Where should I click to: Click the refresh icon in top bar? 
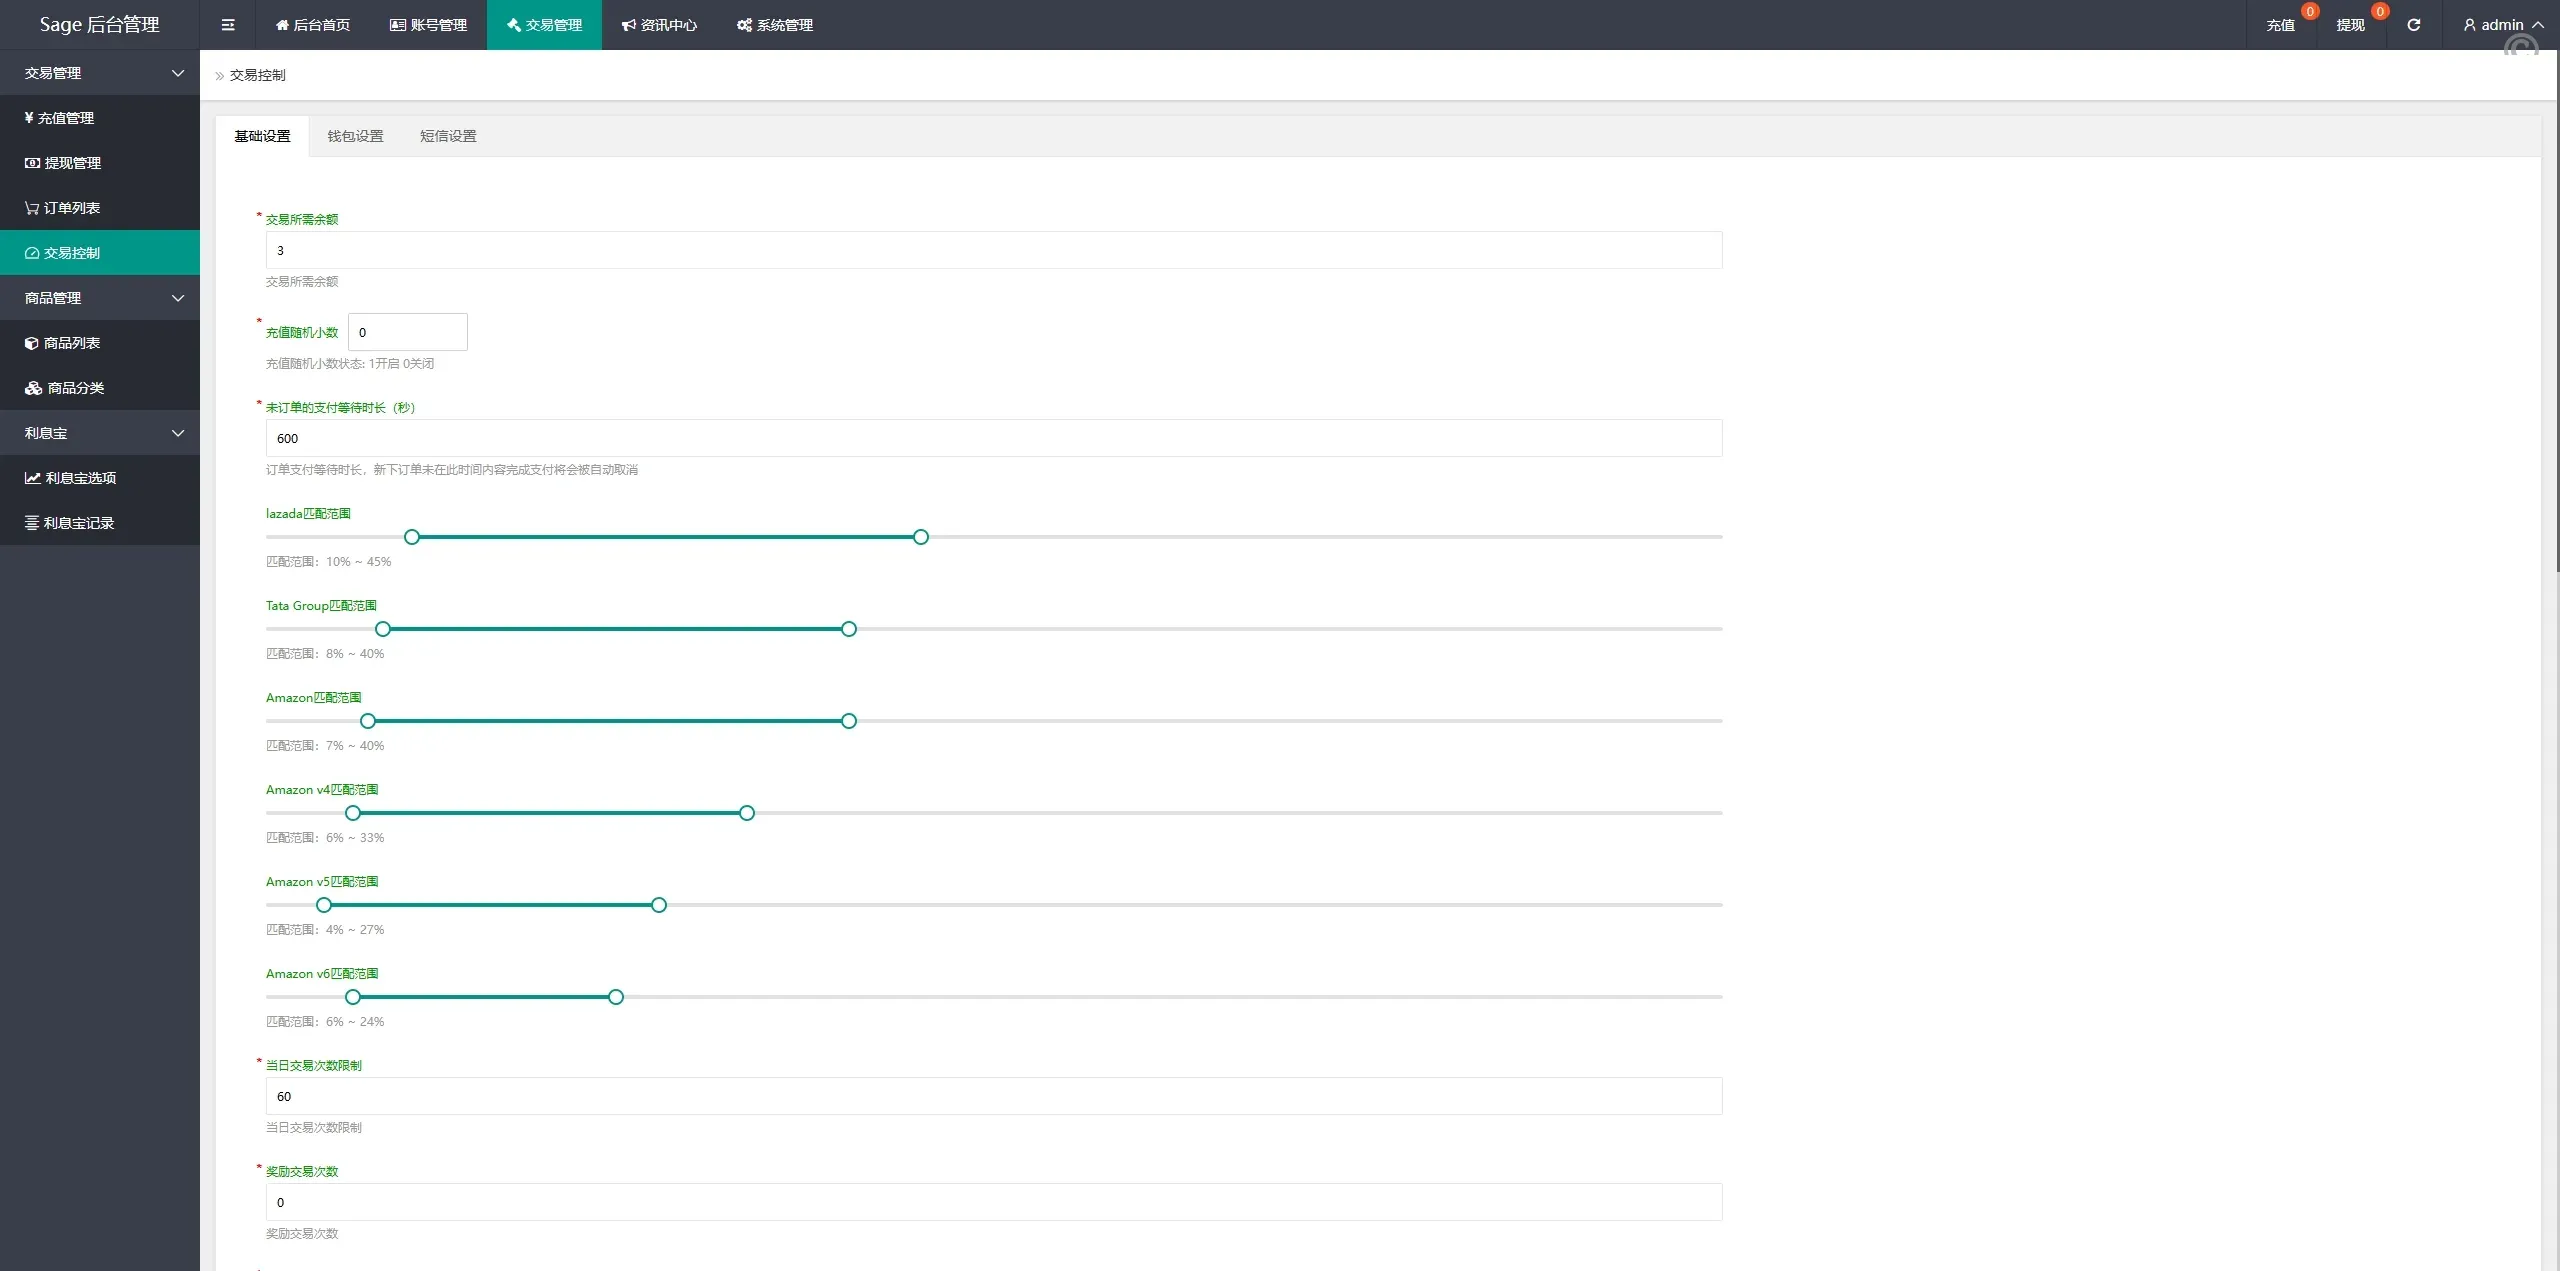point(2413,25)
